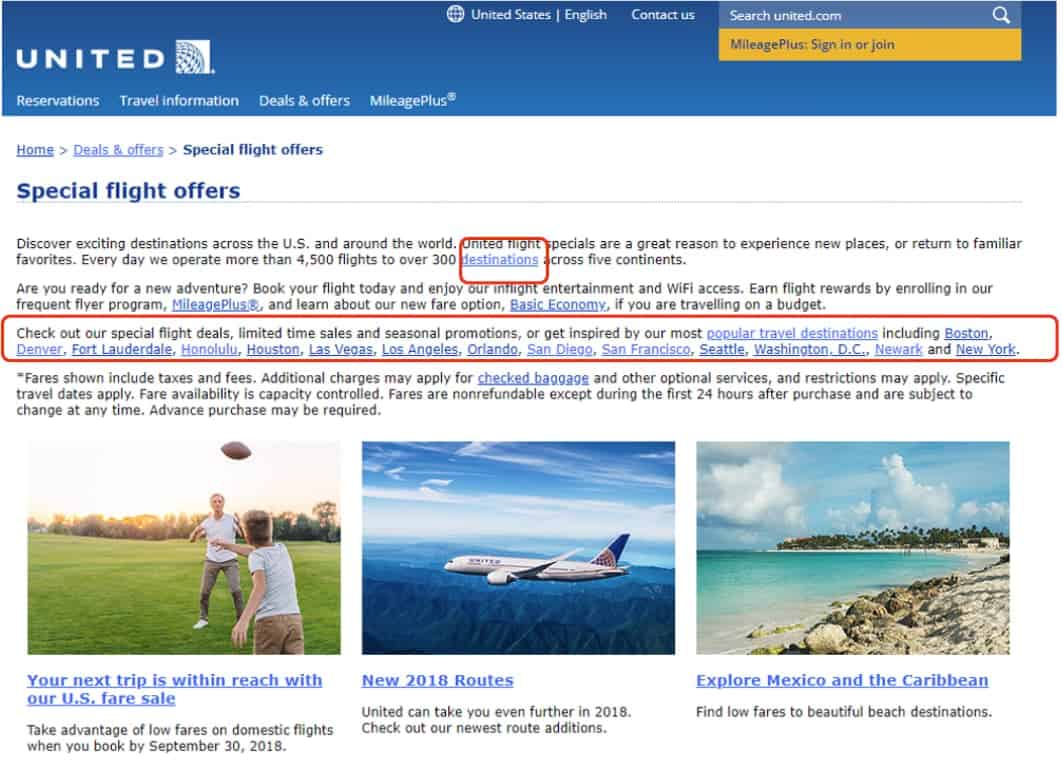The width and height of the screenshot is (1063, 766).
Task: Open Basic Economy link
Action: (557, 305)
